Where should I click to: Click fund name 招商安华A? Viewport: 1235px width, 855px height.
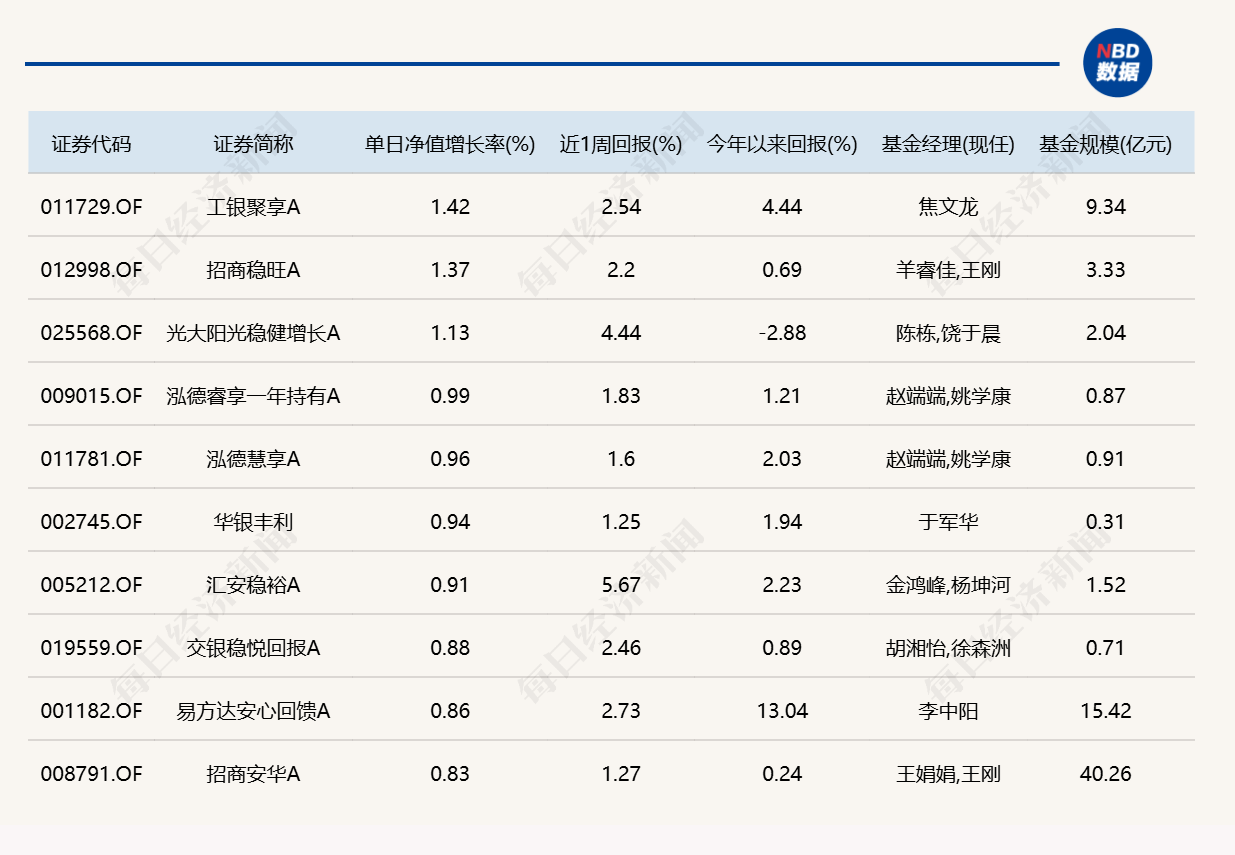pos(253,774)
